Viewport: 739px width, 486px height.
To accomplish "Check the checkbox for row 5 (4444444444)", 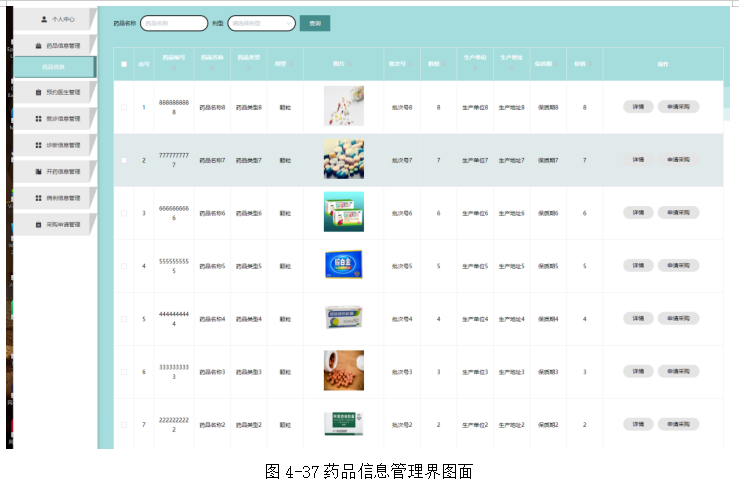I will [x=124, y=319].
